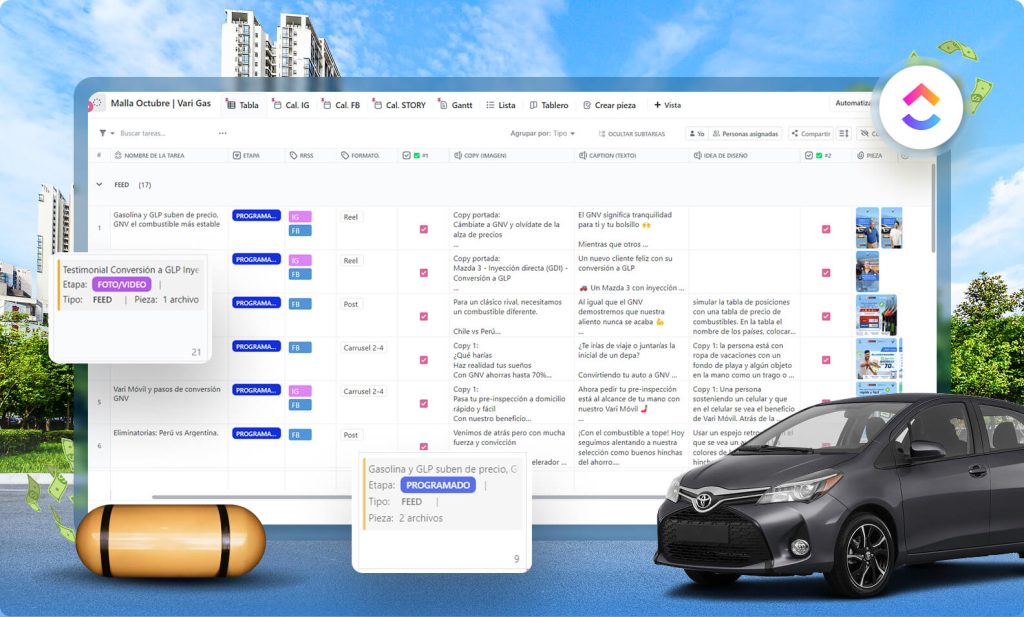
Task: Click Personas asignadas
Action: 745,133
